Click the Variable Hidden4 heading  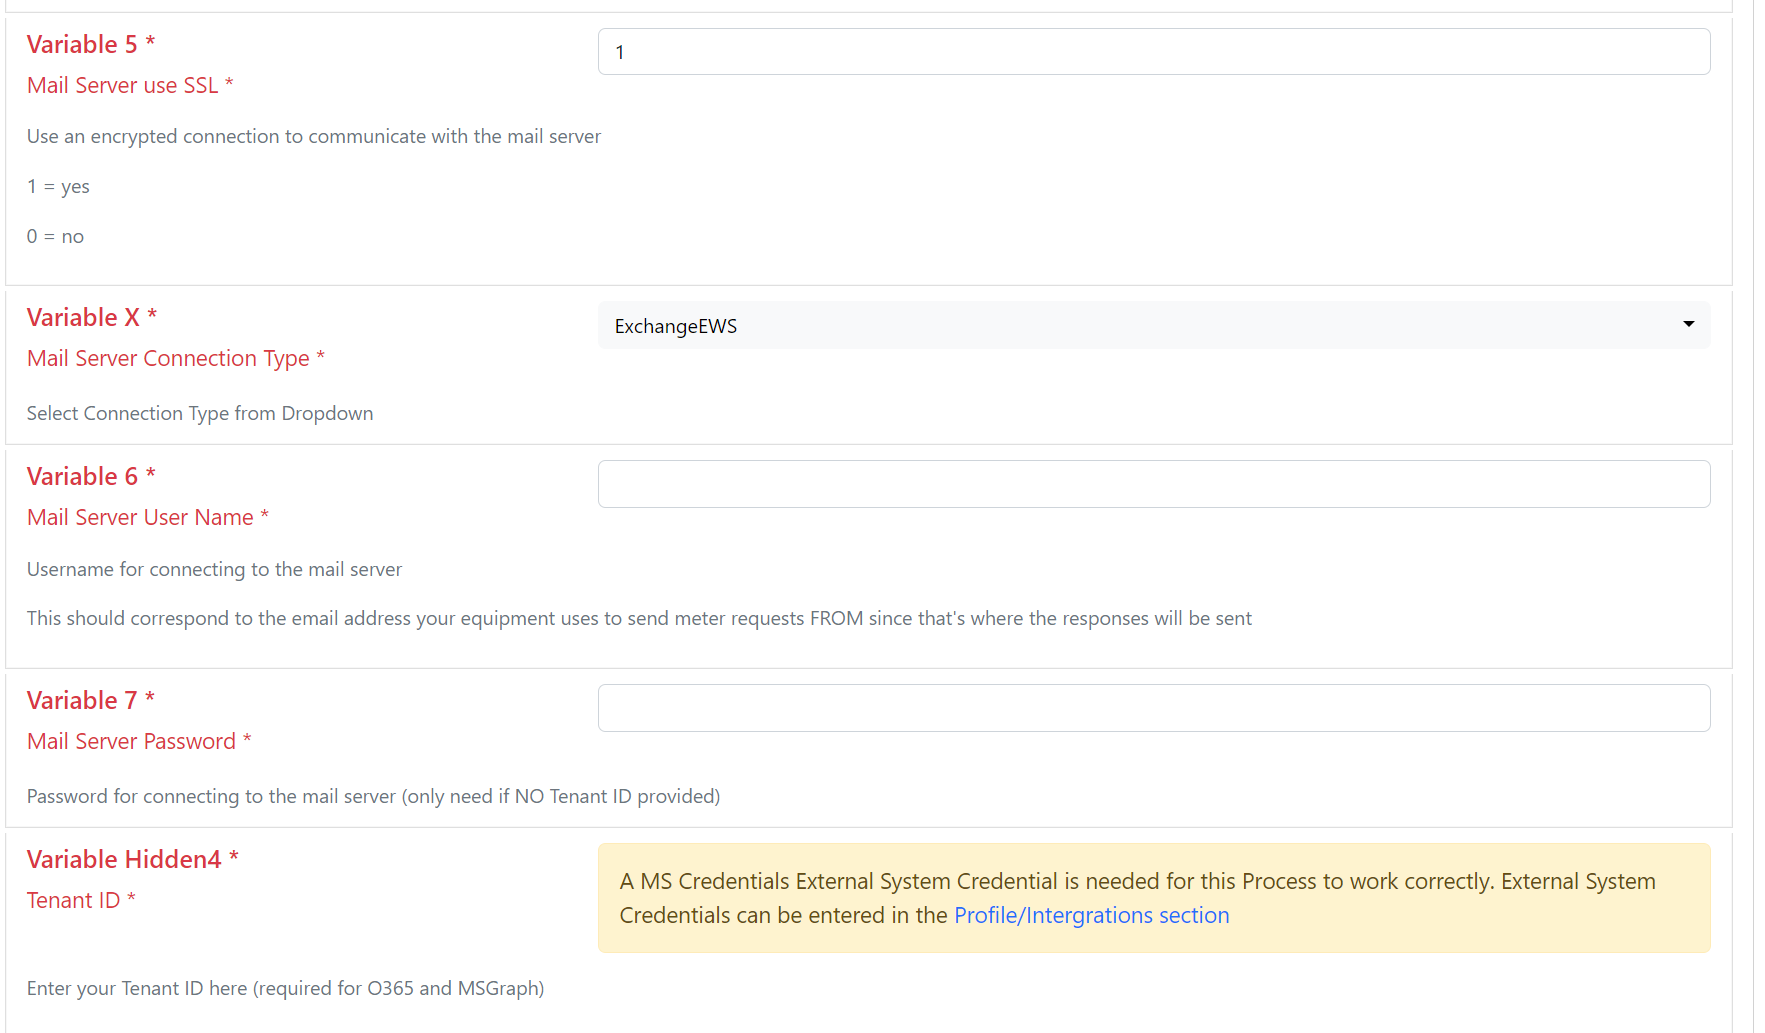coord(133,859)
